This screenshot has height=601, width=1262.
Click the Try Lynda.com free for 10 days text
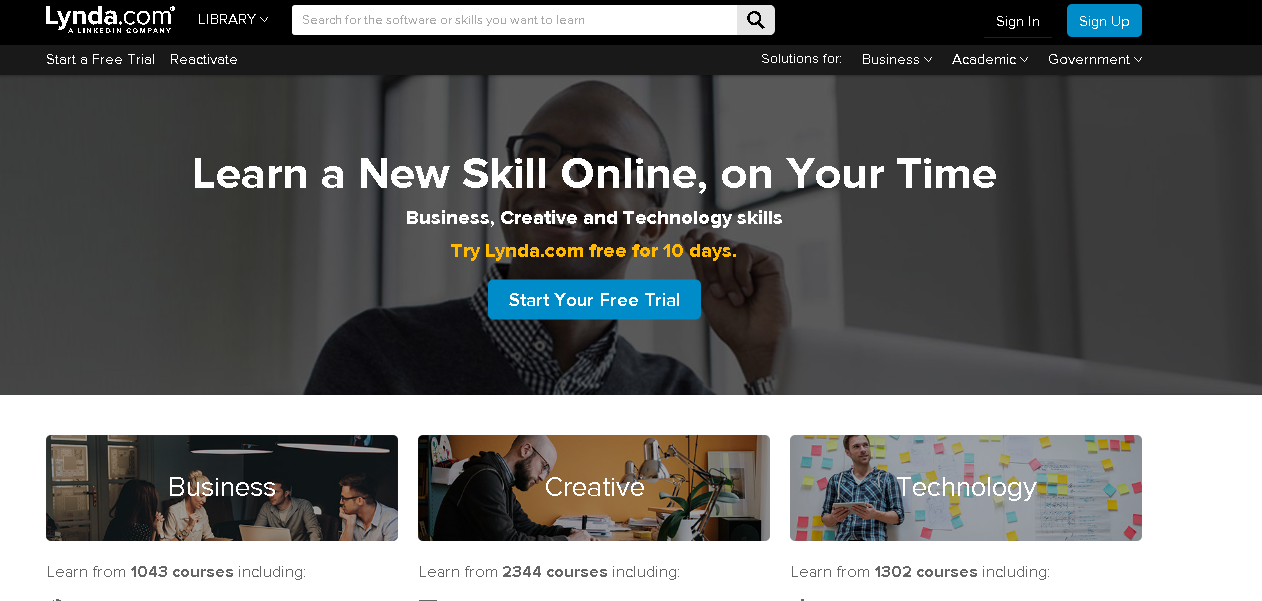[594, 251]
